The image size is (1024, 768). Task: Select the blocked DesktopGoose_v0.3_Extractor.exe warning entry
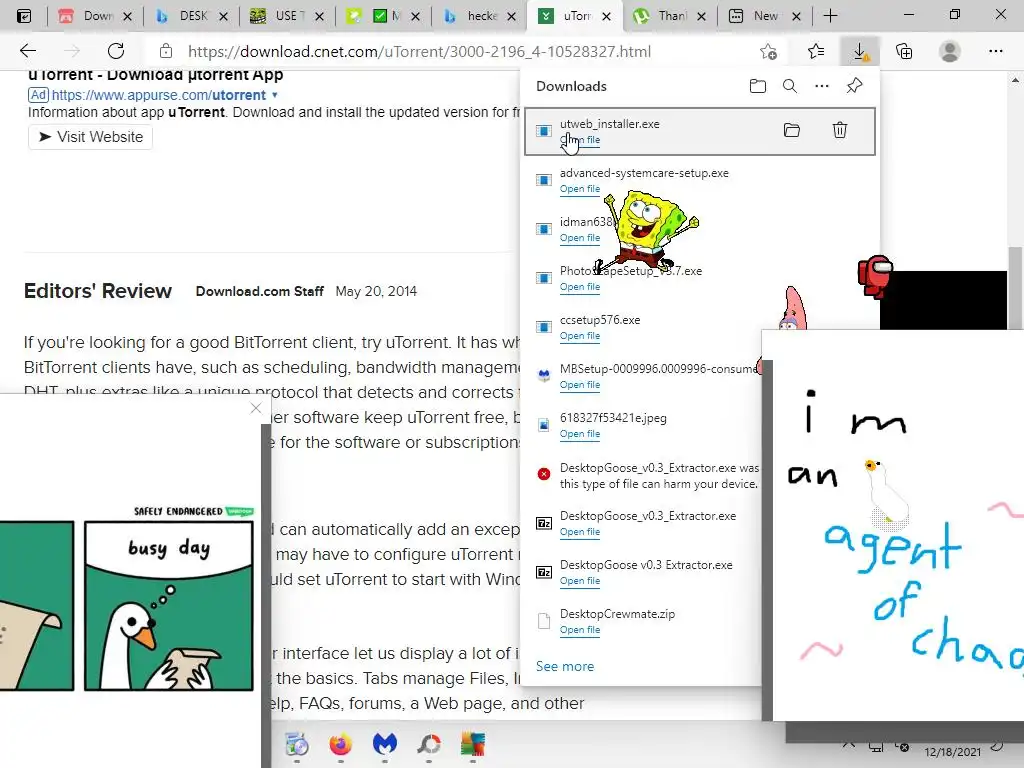point(643,475)
